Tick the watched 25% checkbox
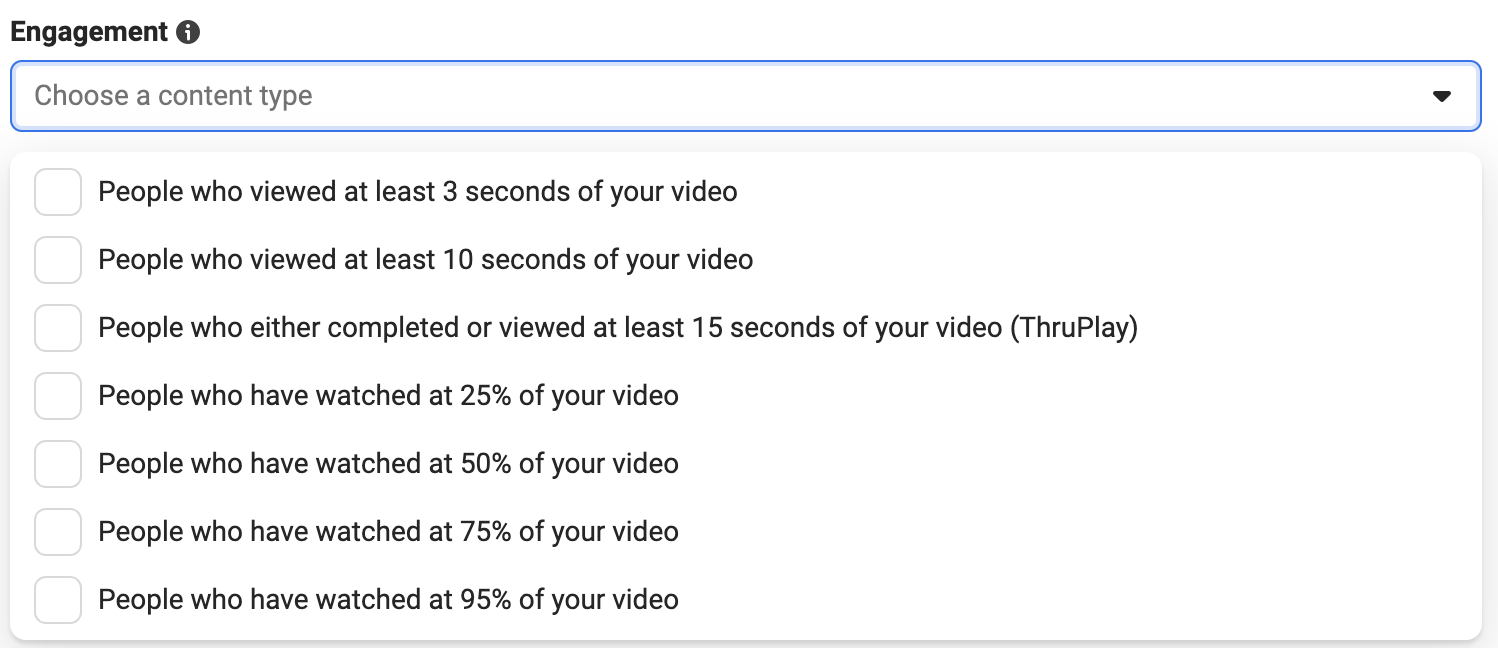 58,396
